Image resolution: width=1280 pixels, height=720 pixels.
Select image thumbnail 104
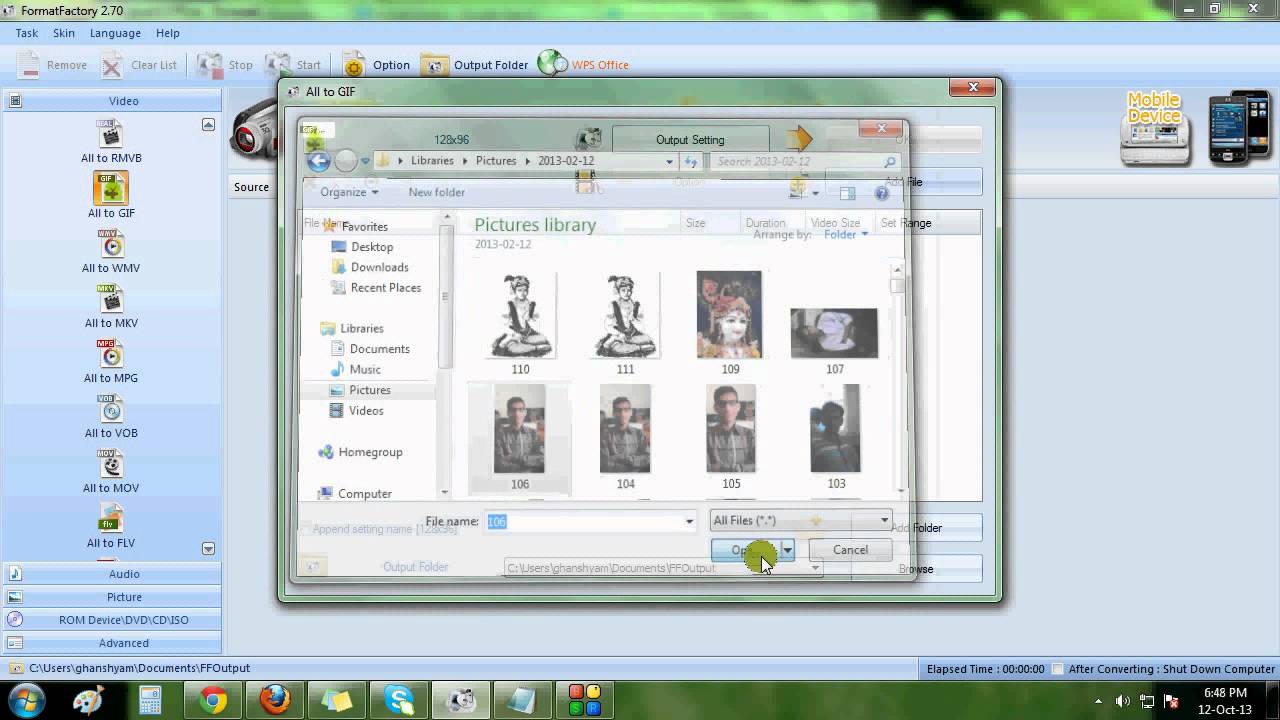[x=625, y=437]
